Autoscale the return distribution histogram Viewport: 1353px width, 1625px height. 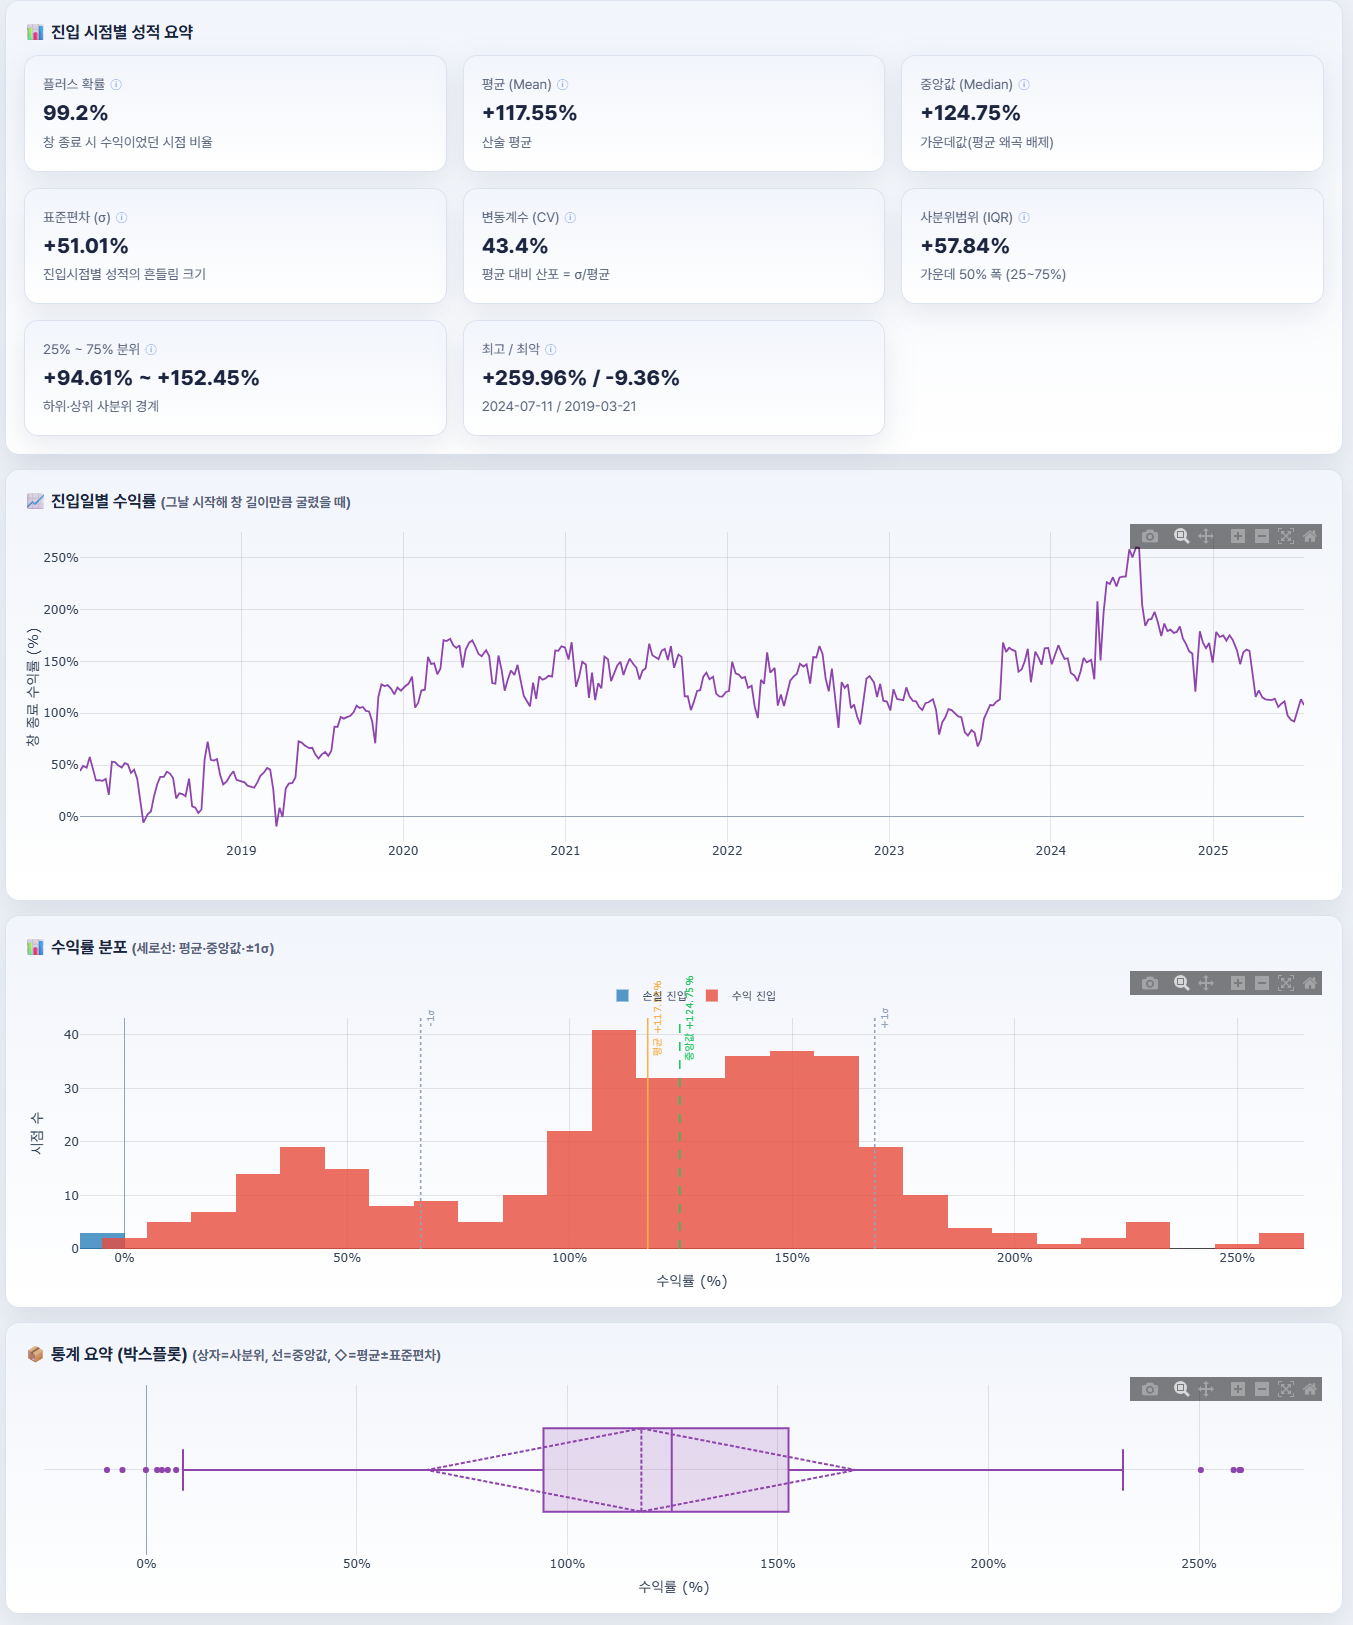(x=1286, y=983)
